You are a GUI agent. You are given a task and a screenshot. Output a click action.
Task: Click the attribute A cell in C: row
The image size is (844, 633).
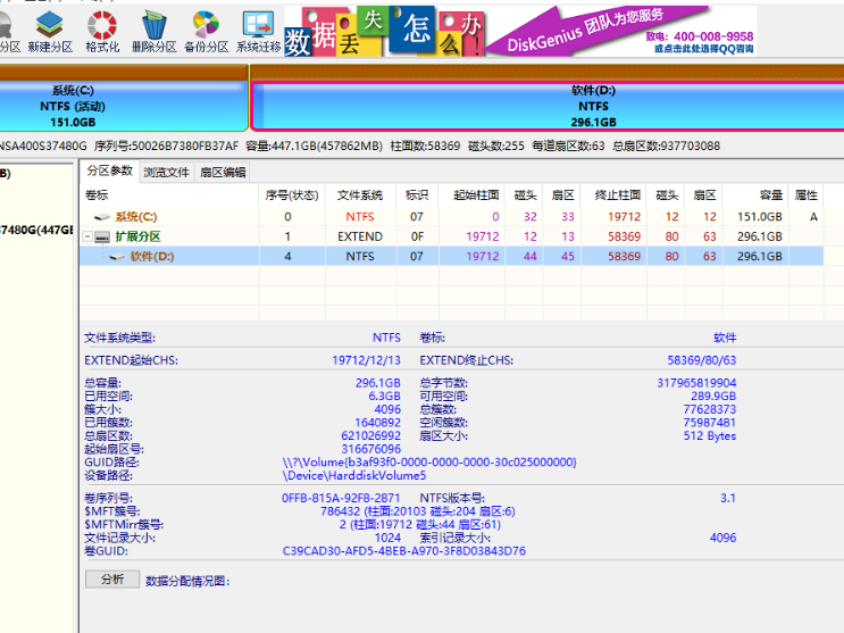[813, 216]
